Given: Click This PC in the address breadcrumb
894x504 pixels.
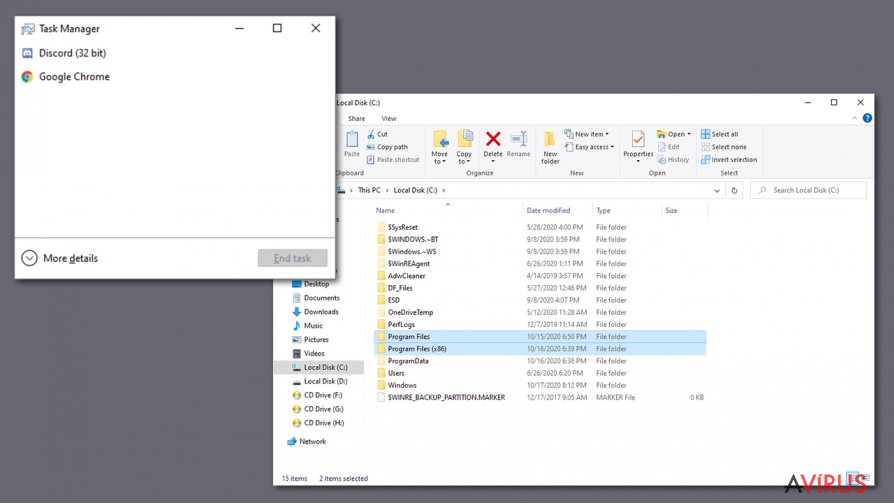Looking at the screenshot, I should [x=369, y=190].
